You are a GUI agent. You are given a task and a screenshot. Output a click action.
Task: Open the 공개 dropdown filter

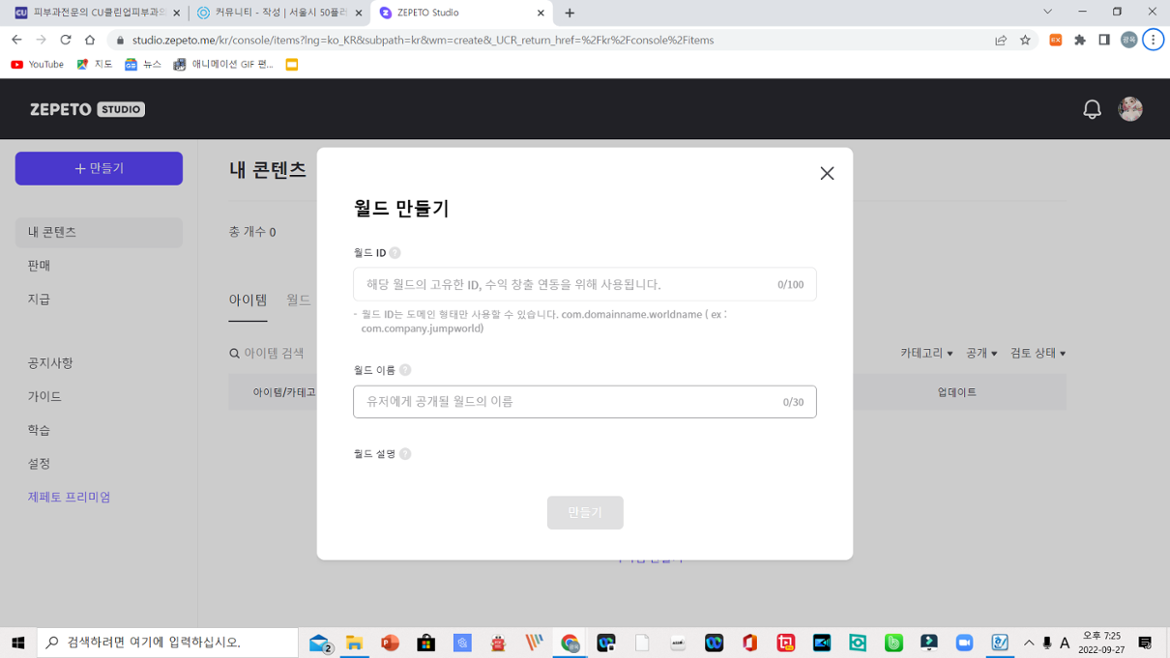pos(979,353)
